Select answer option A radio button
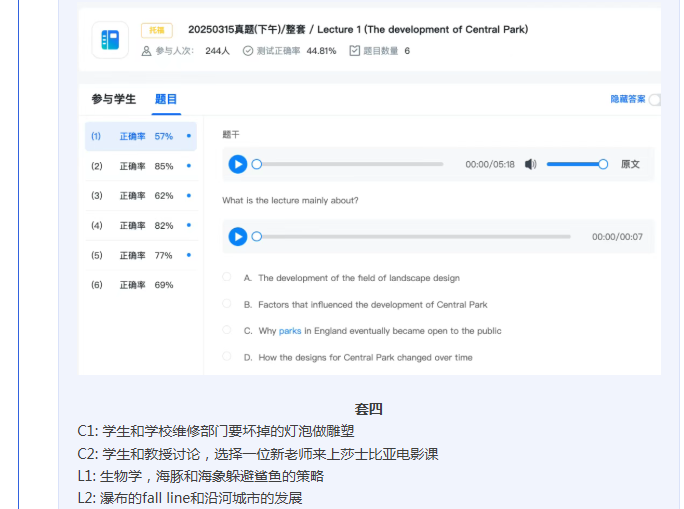Image resolution: width=684 pixels, height=509 pixels. tap(227, 277)
